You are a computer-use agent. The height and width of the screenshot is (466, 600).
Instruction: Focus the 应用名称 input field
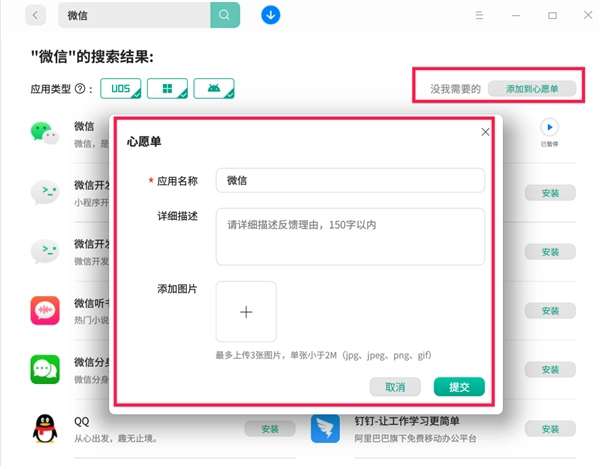(350, 180)
